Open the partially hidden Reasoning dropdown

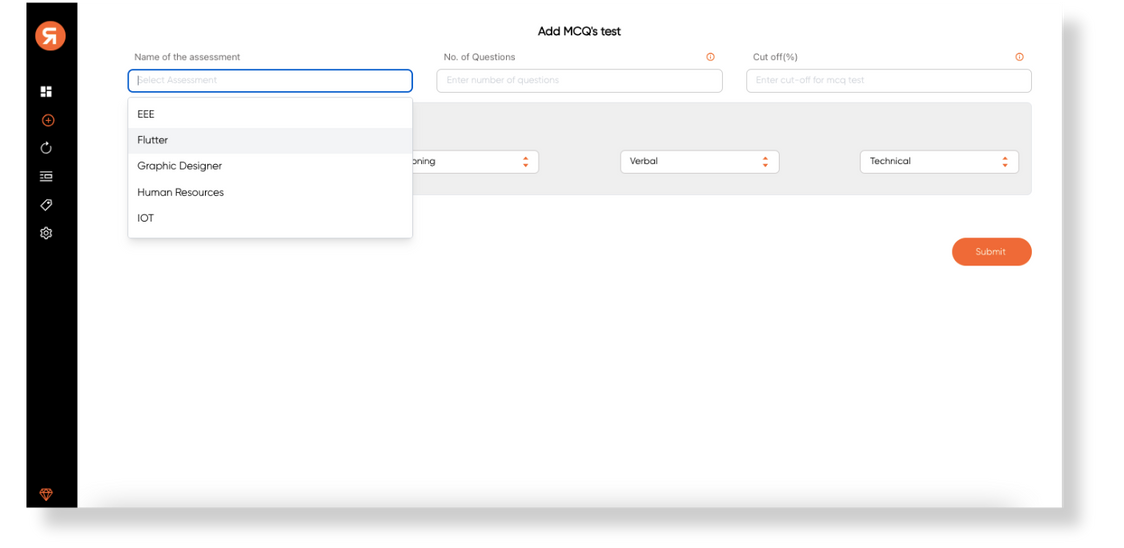(x=475, y=161)
